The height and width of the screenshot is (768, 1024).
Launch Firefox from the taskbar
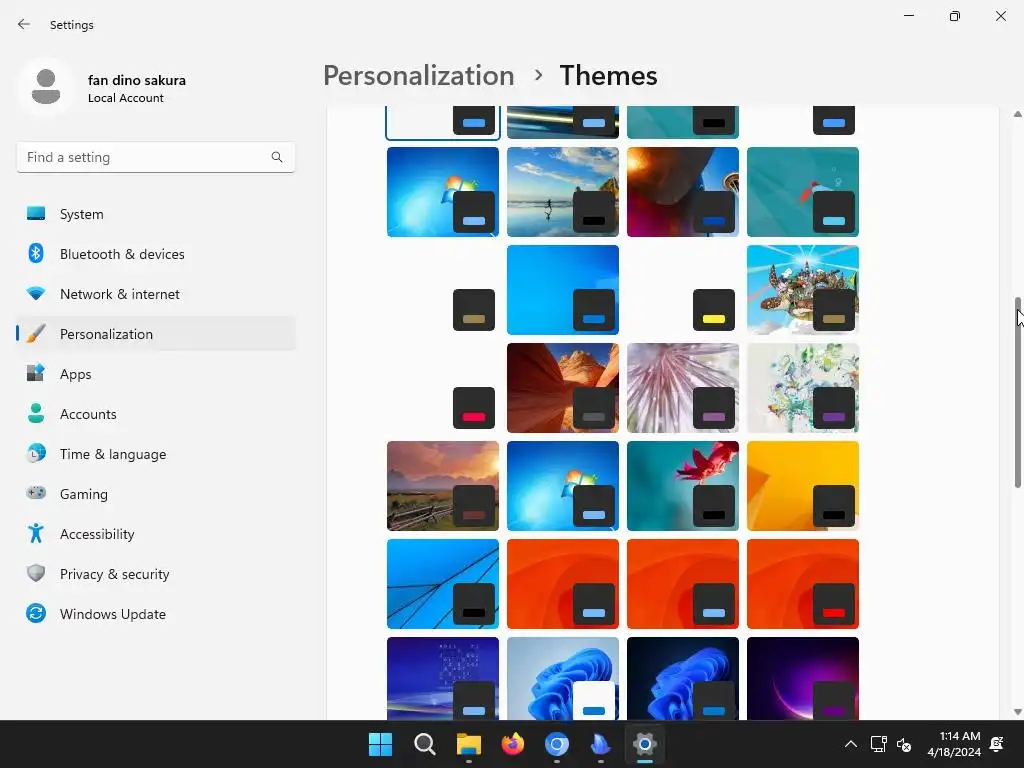pos(513,744)
